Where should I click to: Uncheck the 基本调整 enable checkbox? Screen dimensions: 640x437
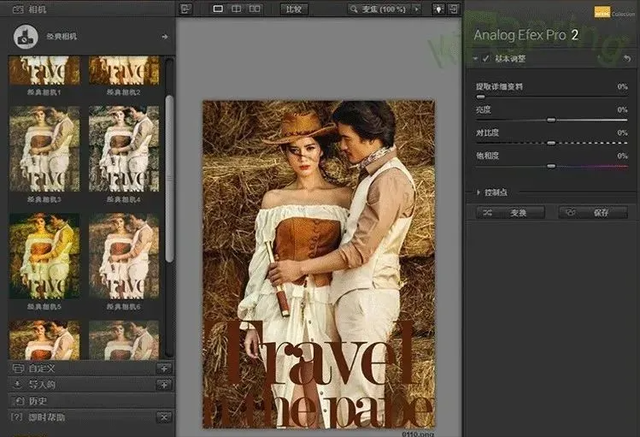pos(486,59)
